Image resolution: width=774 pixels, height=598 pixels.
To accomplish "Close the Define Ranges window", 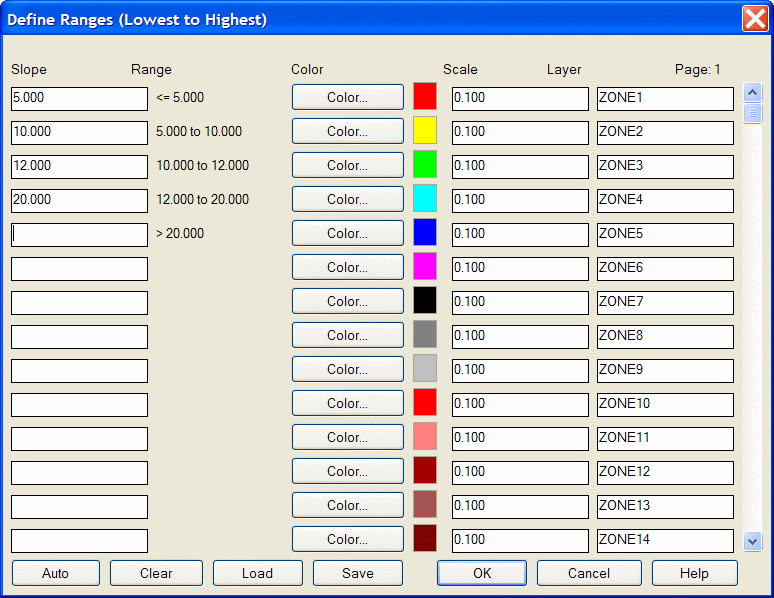I will pos(754,19).
